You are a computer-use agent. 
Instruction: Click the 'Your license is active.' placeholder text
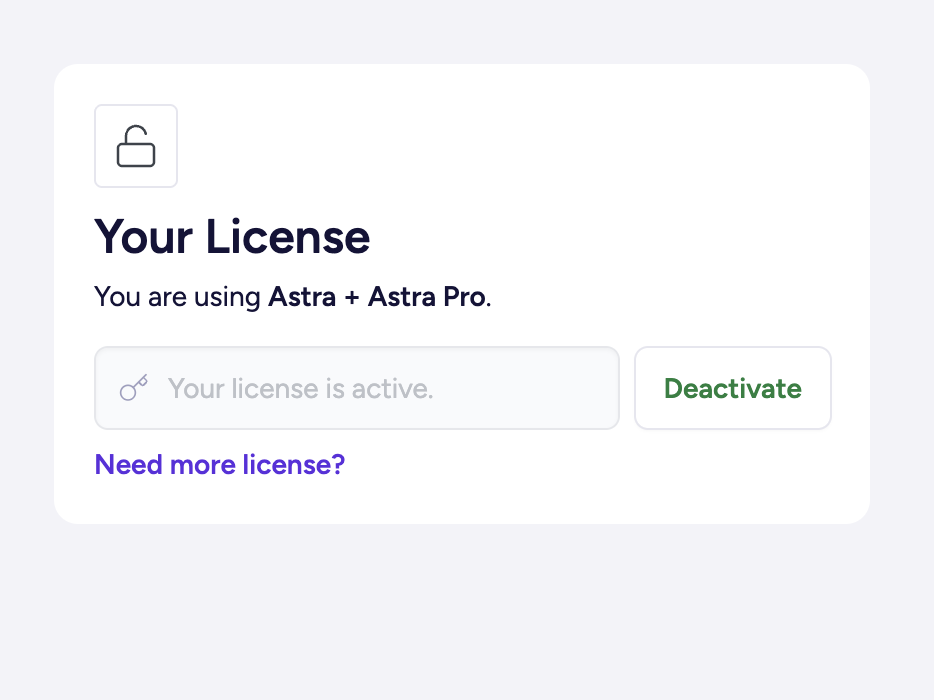(x=300, y=388)
